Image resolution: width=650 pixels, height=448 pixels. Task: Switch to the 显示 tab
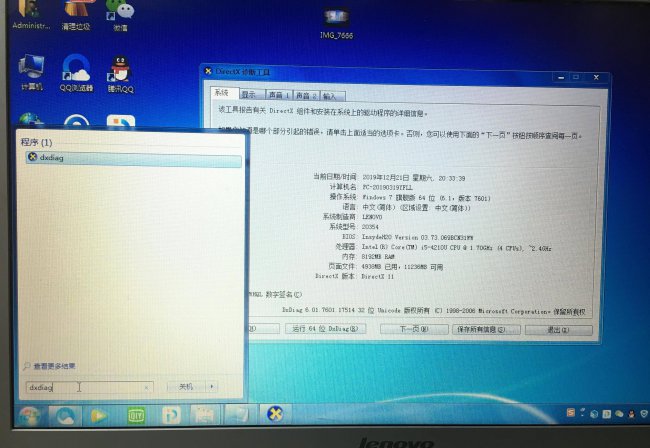251,95
